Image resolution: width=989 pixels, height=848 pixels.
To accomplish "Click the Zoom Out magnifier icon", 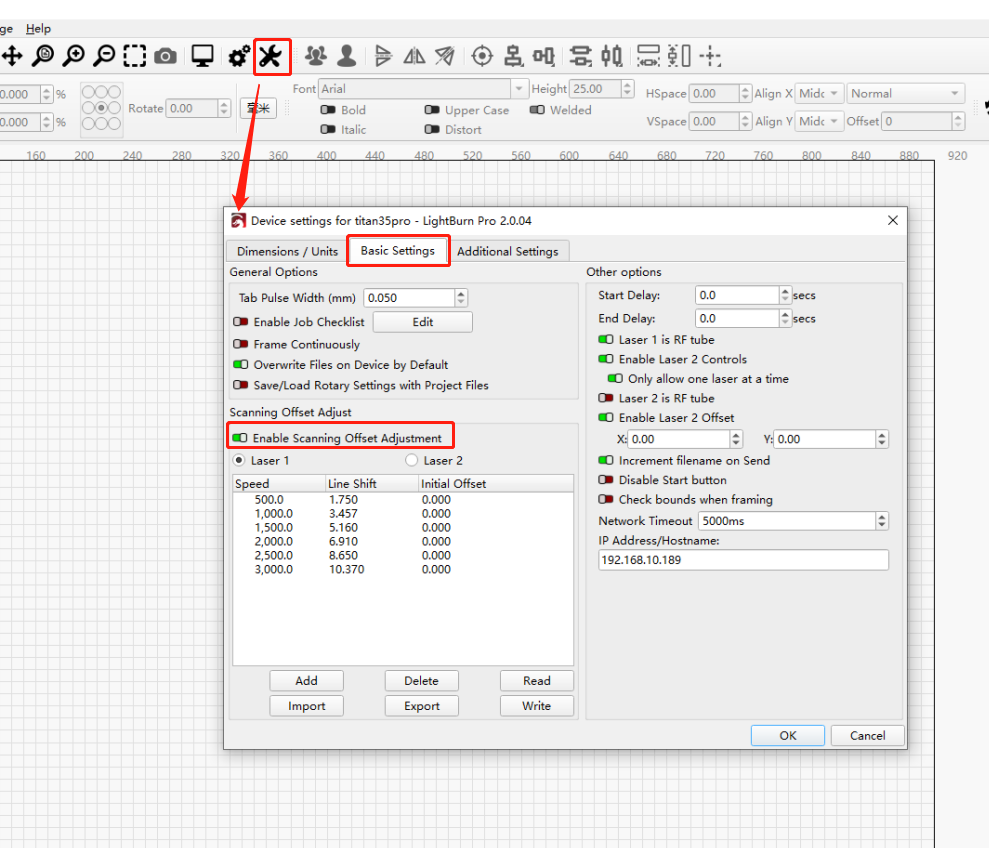I will [105, 56].
